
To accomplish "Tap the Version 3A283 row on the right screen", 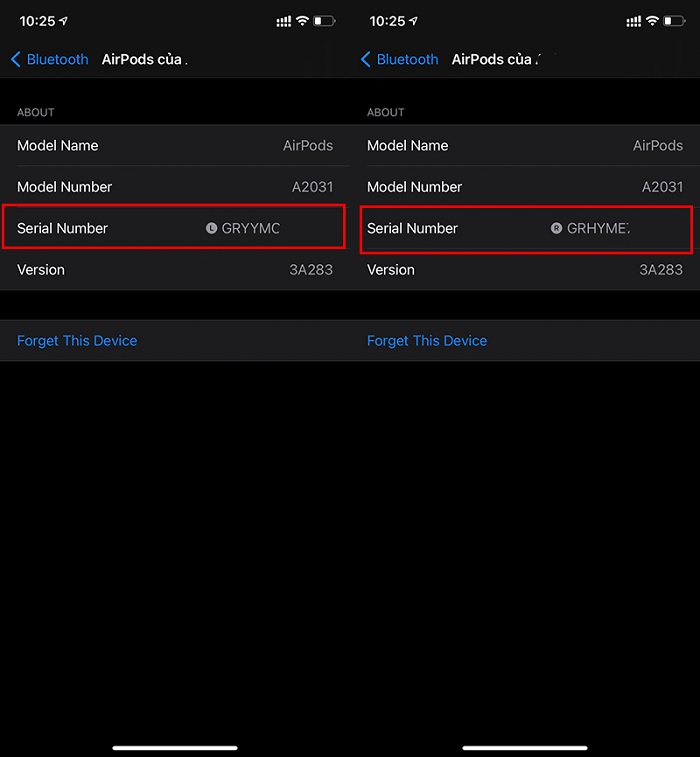I will click(x=525, y=270).
